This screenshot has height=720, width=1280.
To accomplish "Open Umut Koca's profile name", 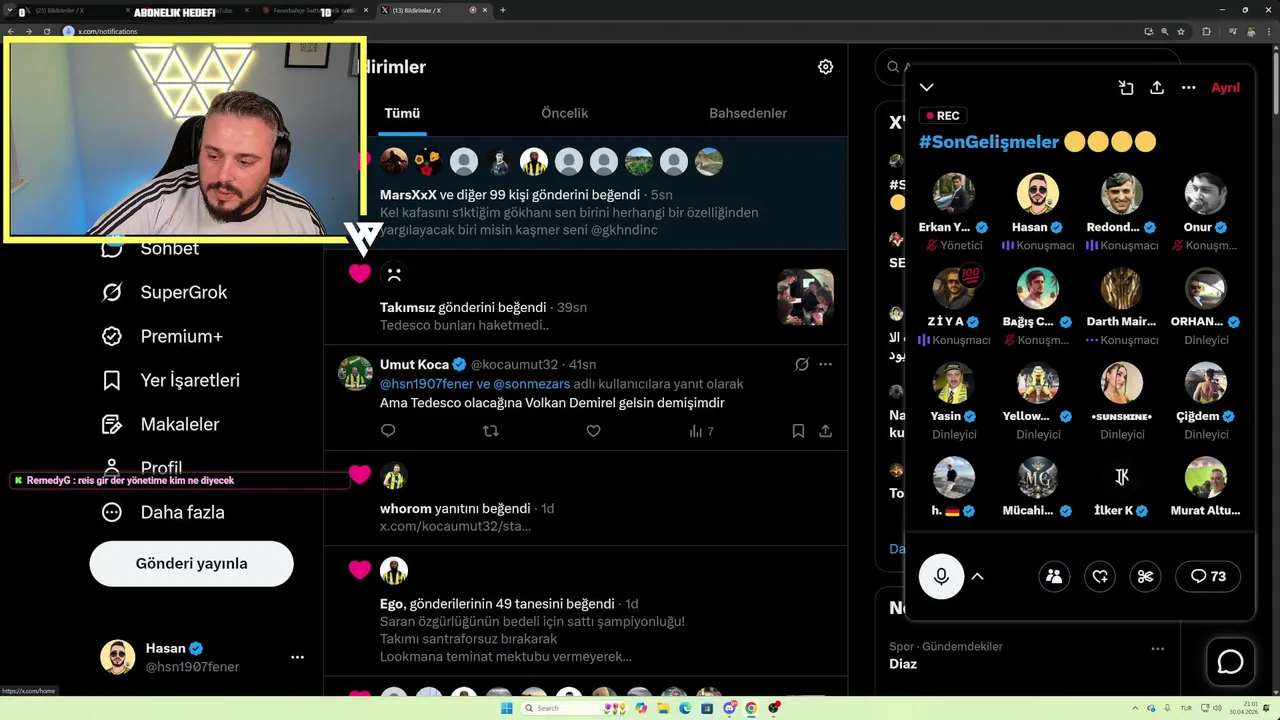I will (x=414, y=364).
